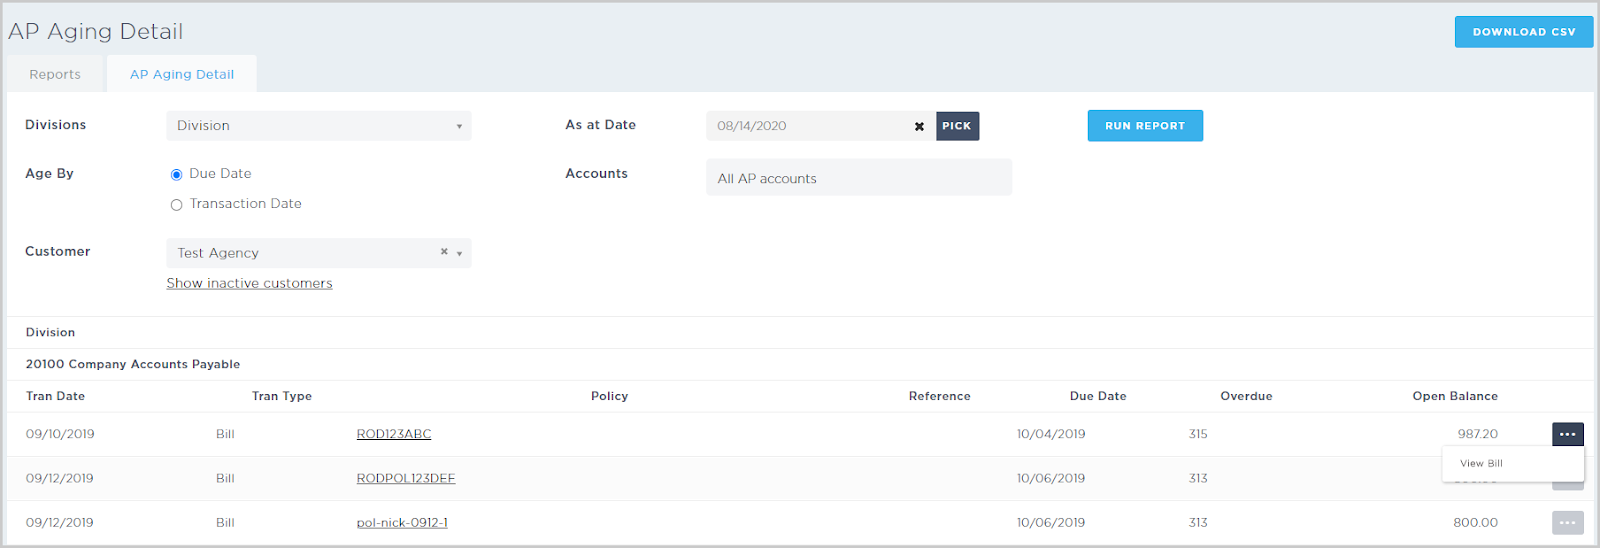Image resolution: width=1600 pixels, height=548 pixels.
Task: Open actions menu for the 987.20 bill
Action: click(x=1567, y=434)
